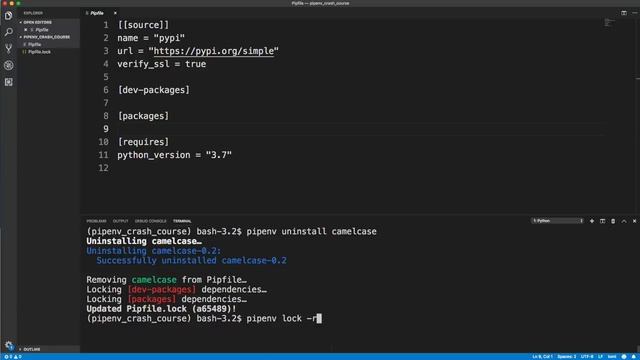Open the Extensions view in activity bar
This screenshot has width=640, height=360.
click(x=9, y=82)
